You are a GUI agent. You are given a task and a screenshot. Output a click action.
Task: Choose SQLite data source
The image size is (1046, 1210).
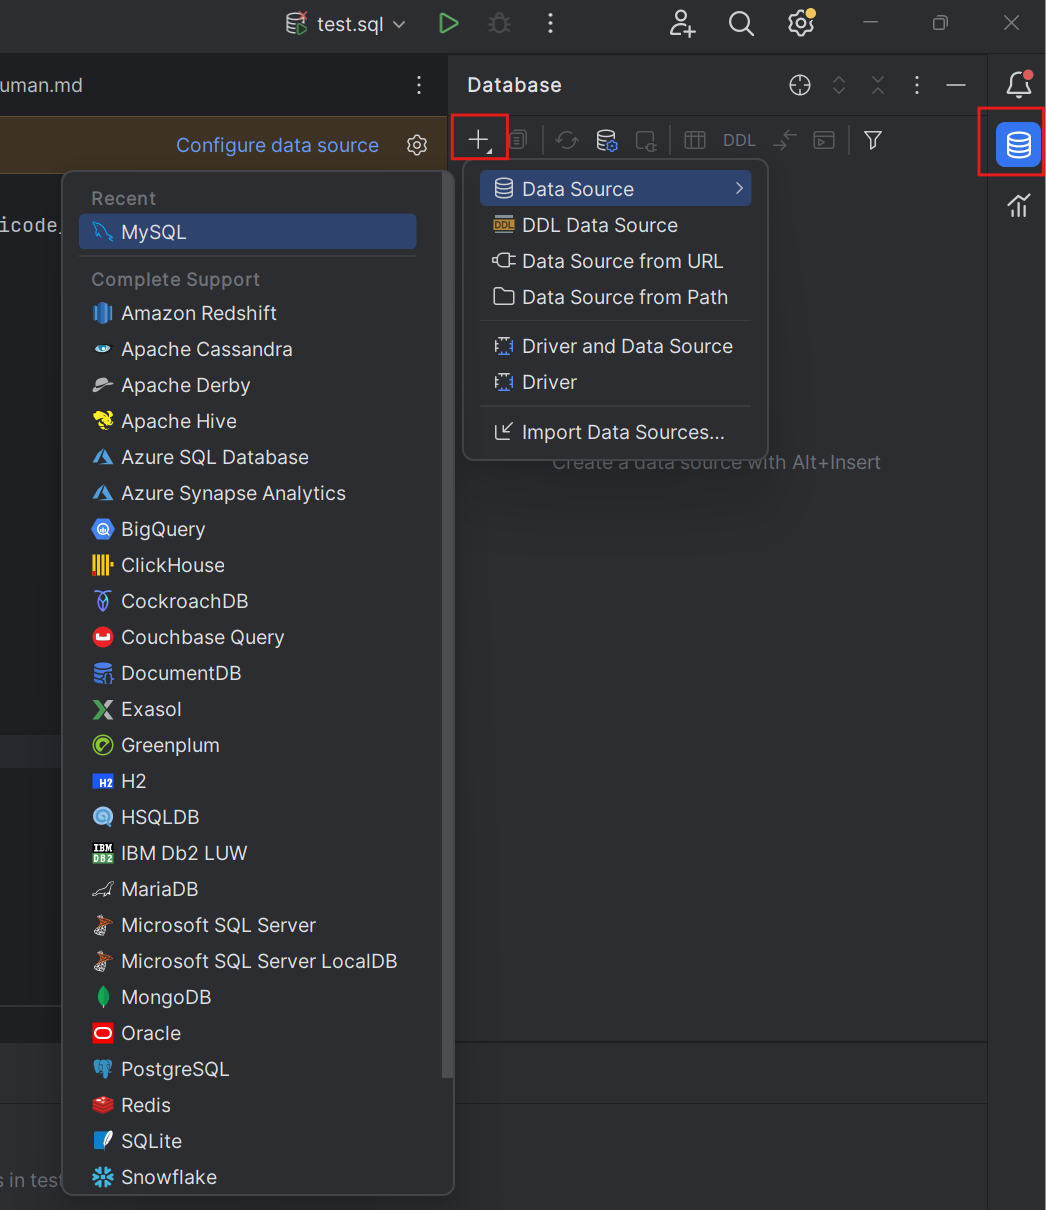point(248,1141)
